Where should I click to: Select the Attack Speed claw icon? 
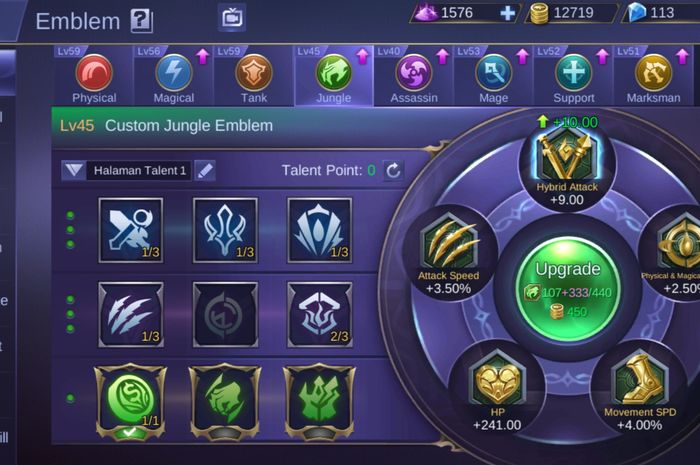448,246
